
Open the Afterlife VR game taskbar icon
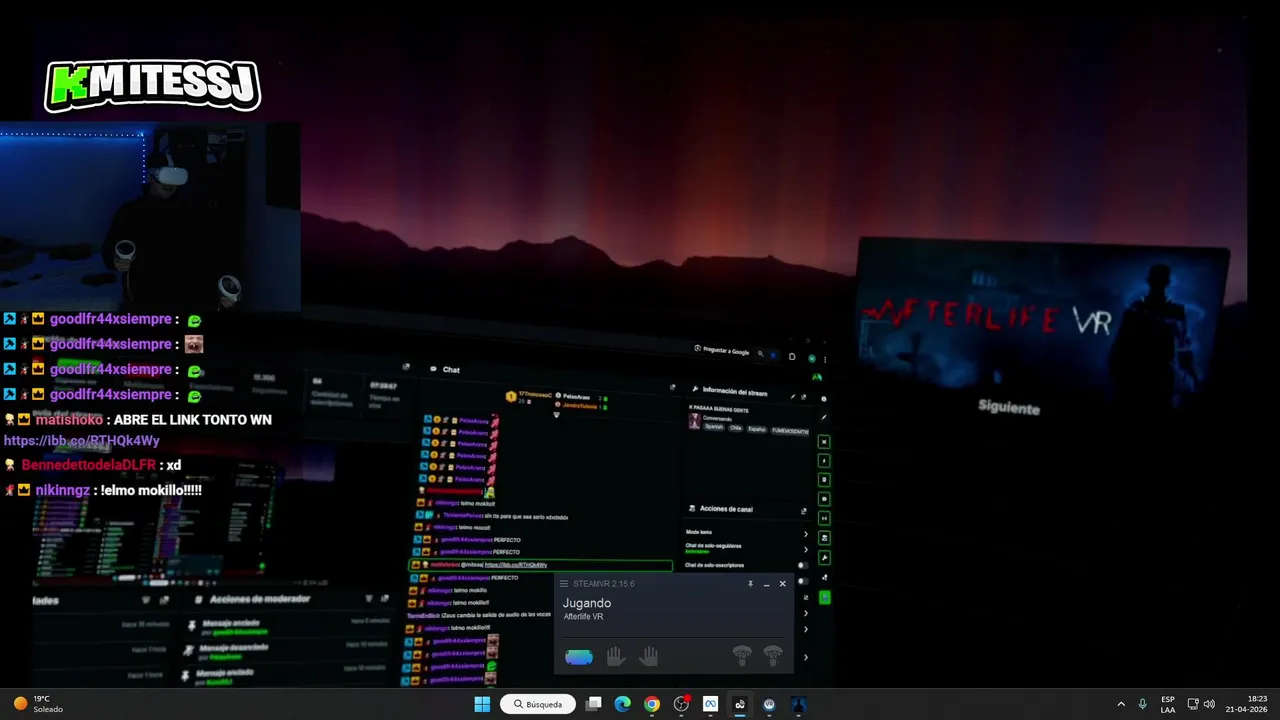pos(798,704)
